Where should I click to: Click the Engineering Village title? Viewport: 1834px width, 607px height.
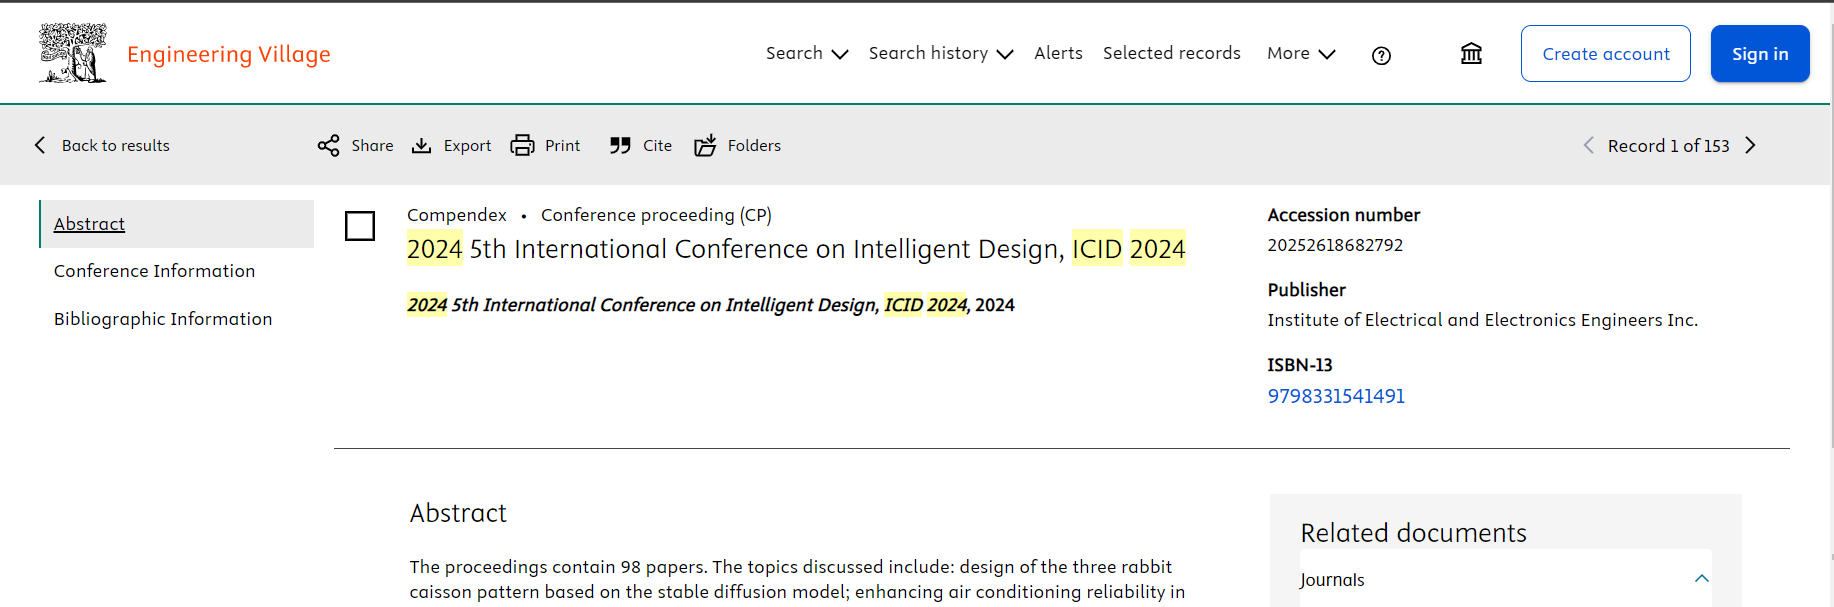(x=229, y=54)
